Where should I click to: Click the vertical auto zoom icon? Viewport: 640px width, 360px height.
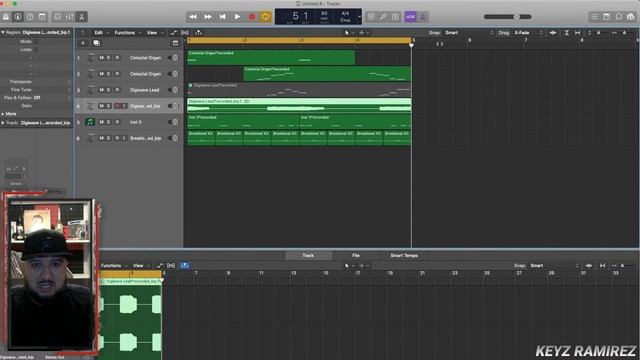(567, 33)
